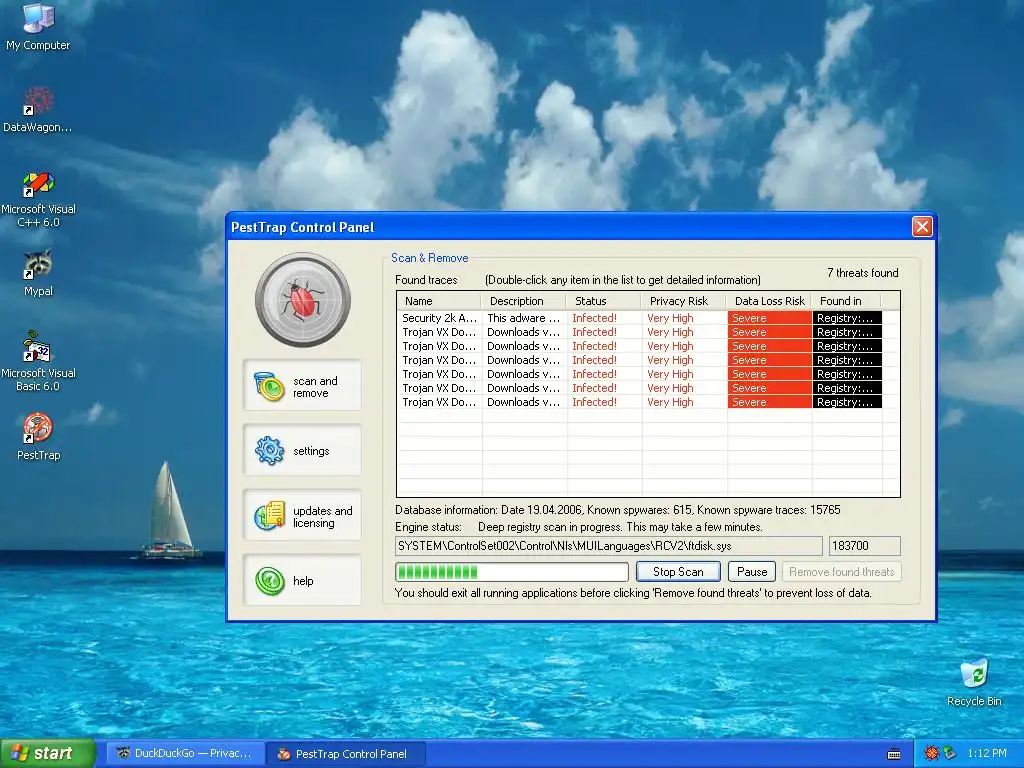Sort by the Privacy Risk column header
1024x768 pixels.
684,300
